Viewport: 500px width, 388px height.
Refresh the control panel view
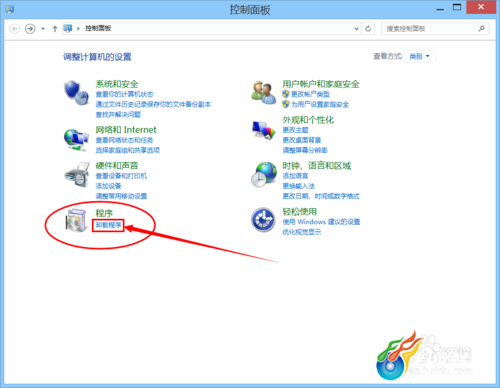pyautogui.click(x=368, y=29)
